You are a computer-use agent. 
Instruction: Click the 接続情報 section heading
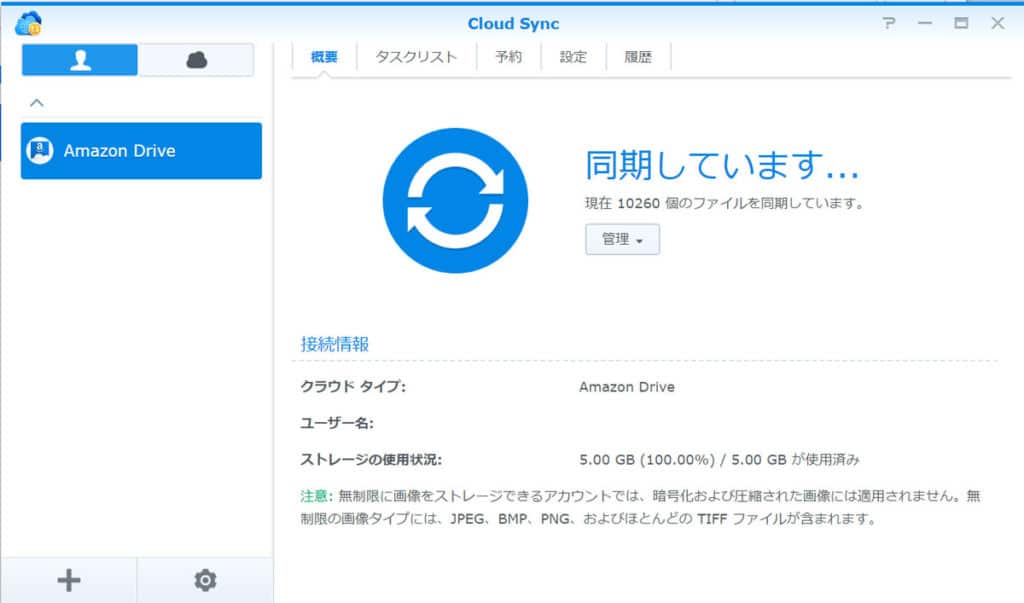334,344
